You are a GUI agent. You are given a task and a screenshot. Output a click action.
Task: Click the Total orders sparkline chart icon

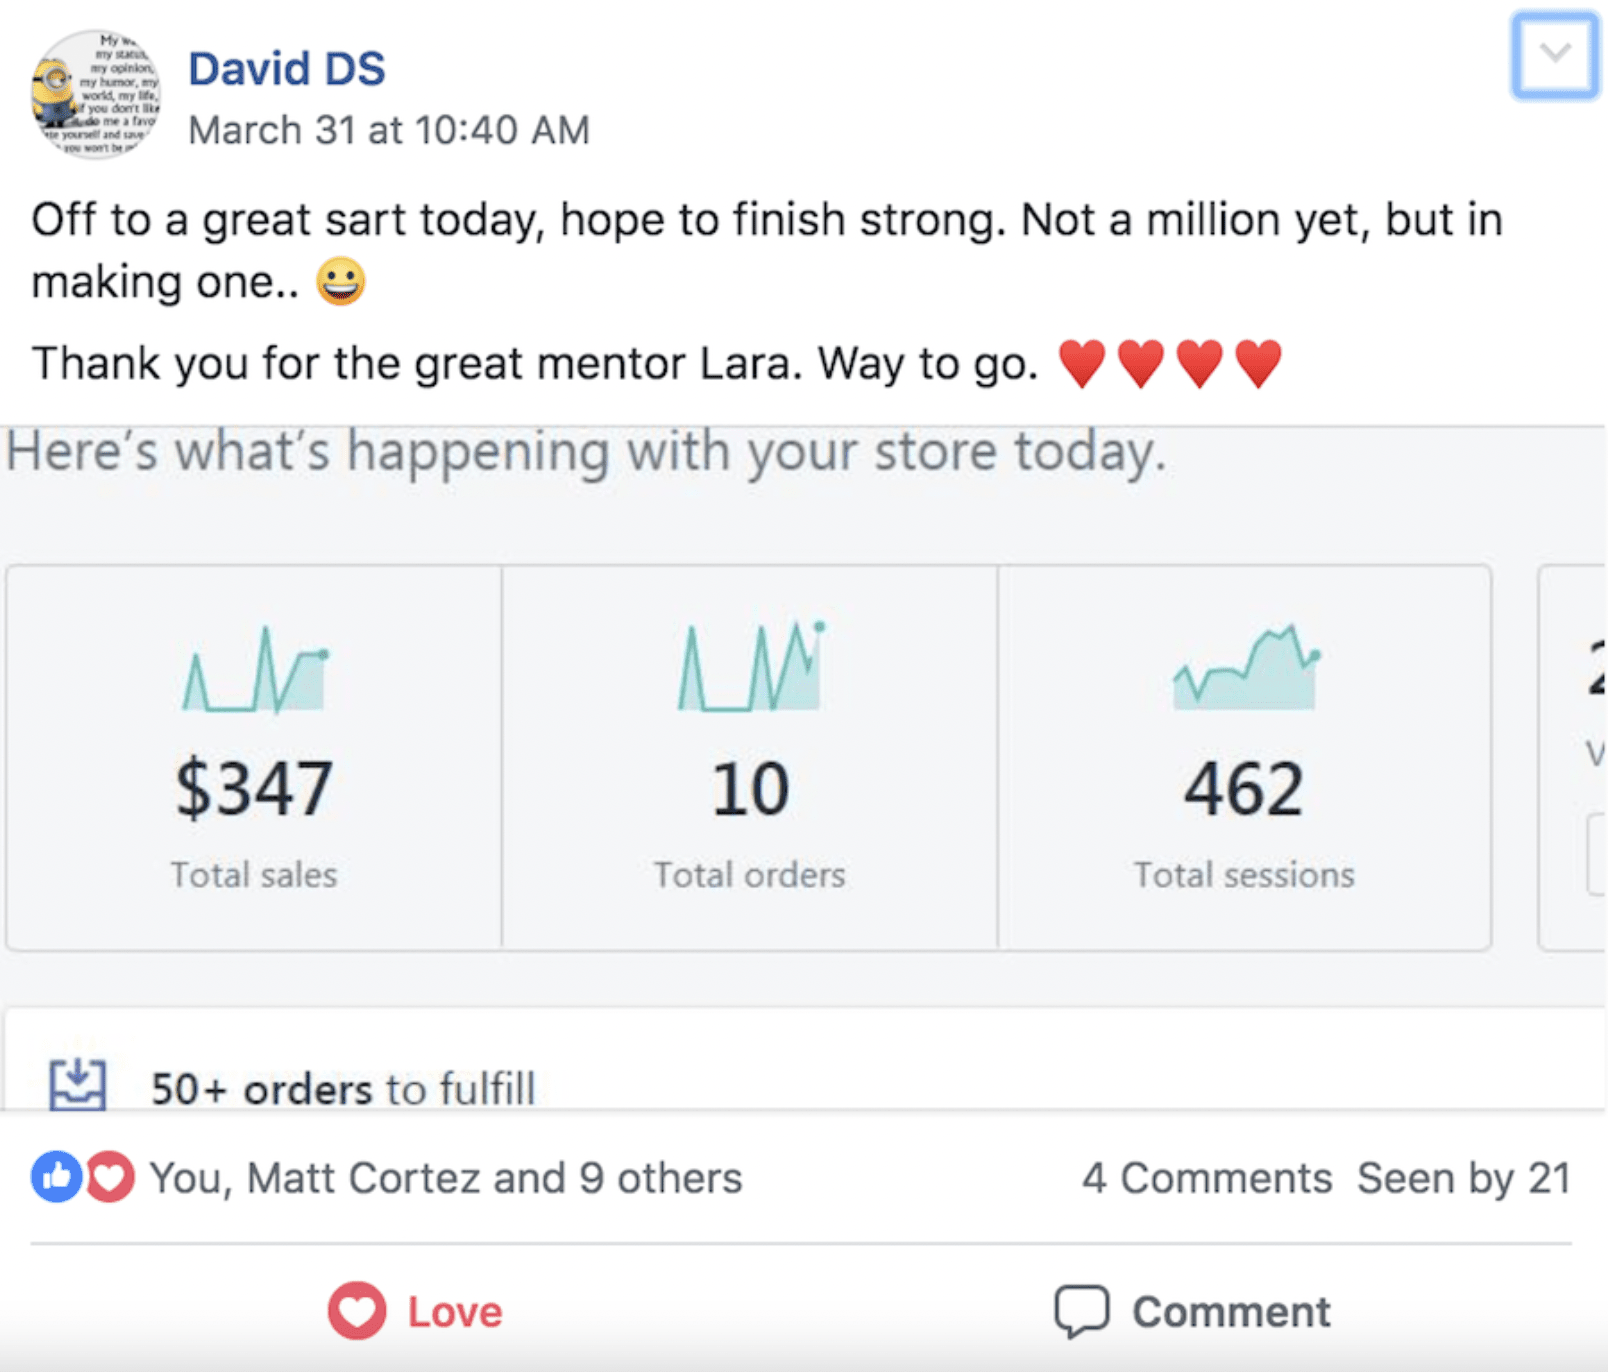click(751, 668)
